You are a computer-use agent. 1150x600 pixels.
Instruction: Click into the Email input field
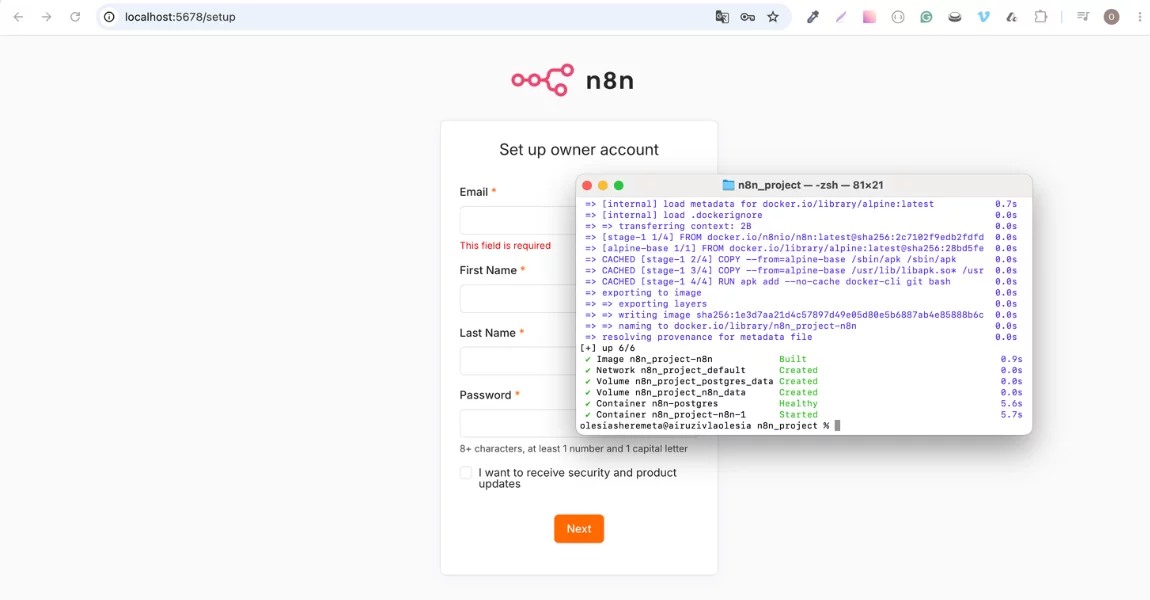(518, 220)
